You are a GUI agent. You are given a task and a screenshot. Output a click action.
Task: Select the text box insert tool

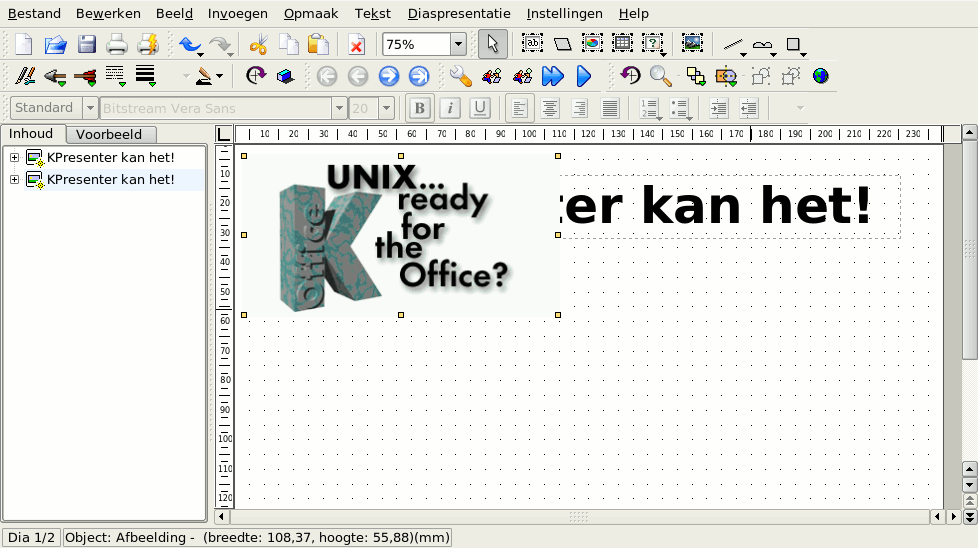pyautogui.click(x=532, y=44)
